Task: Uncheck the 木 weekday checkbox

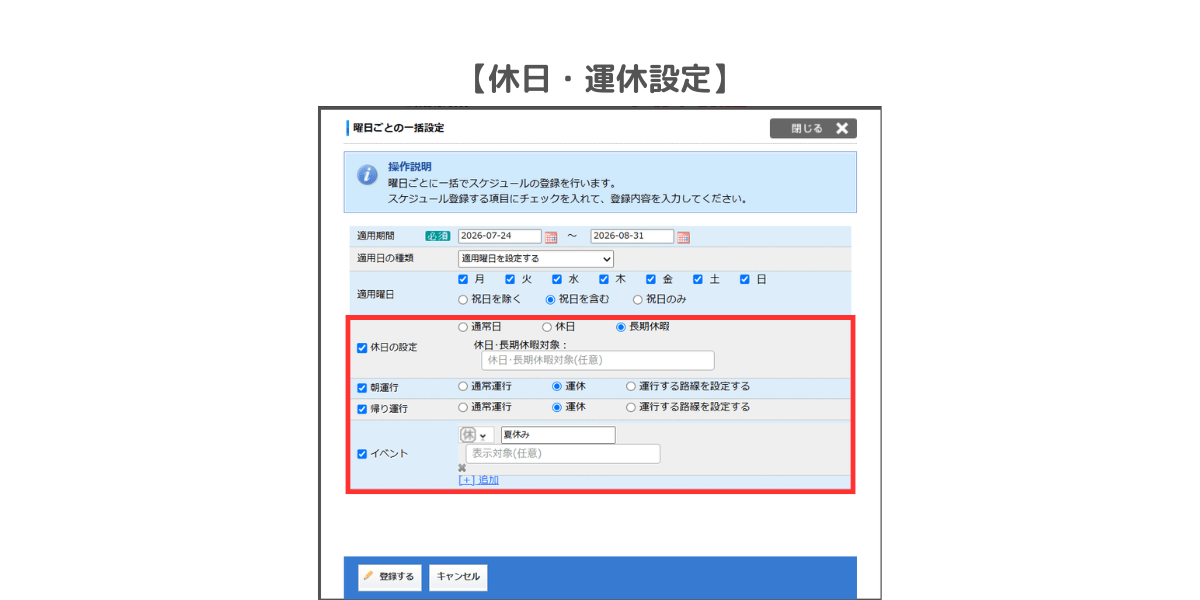Action: (604, 280)
